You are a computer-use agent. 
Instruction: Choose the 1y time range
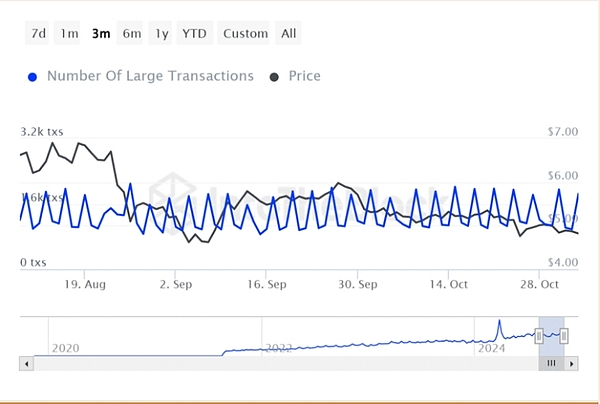[160, 33]
